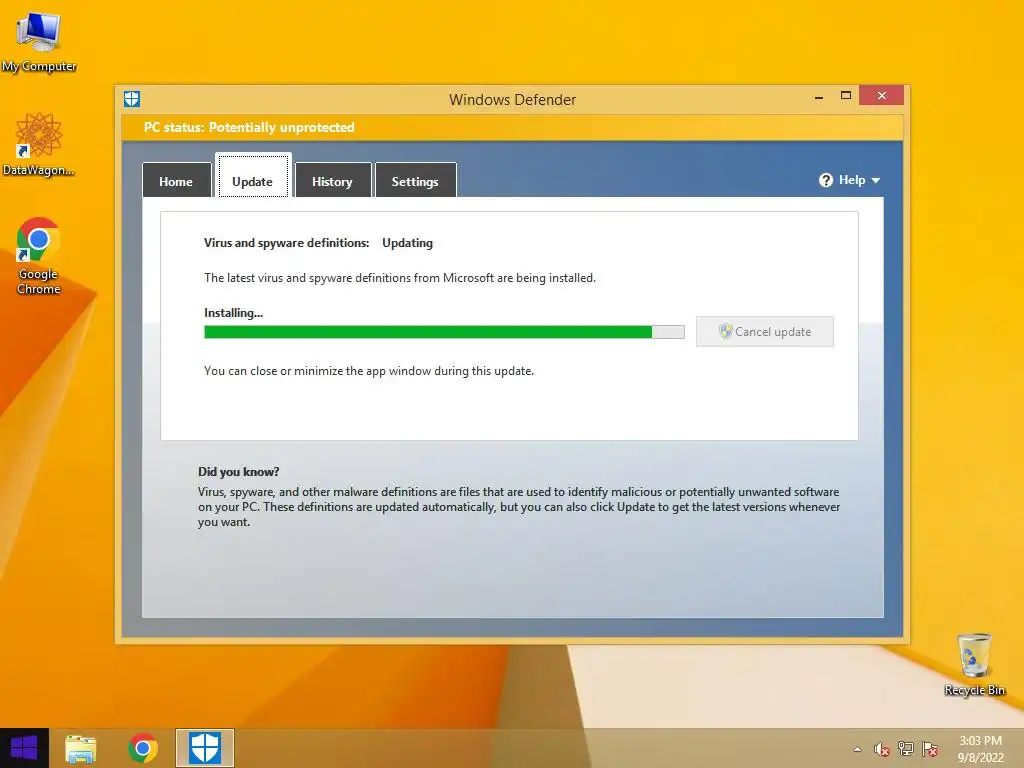The width and height of the screenshot is (1024, 768).
Task: Open Action Center flag tray icon
Action: pos(930,749)
